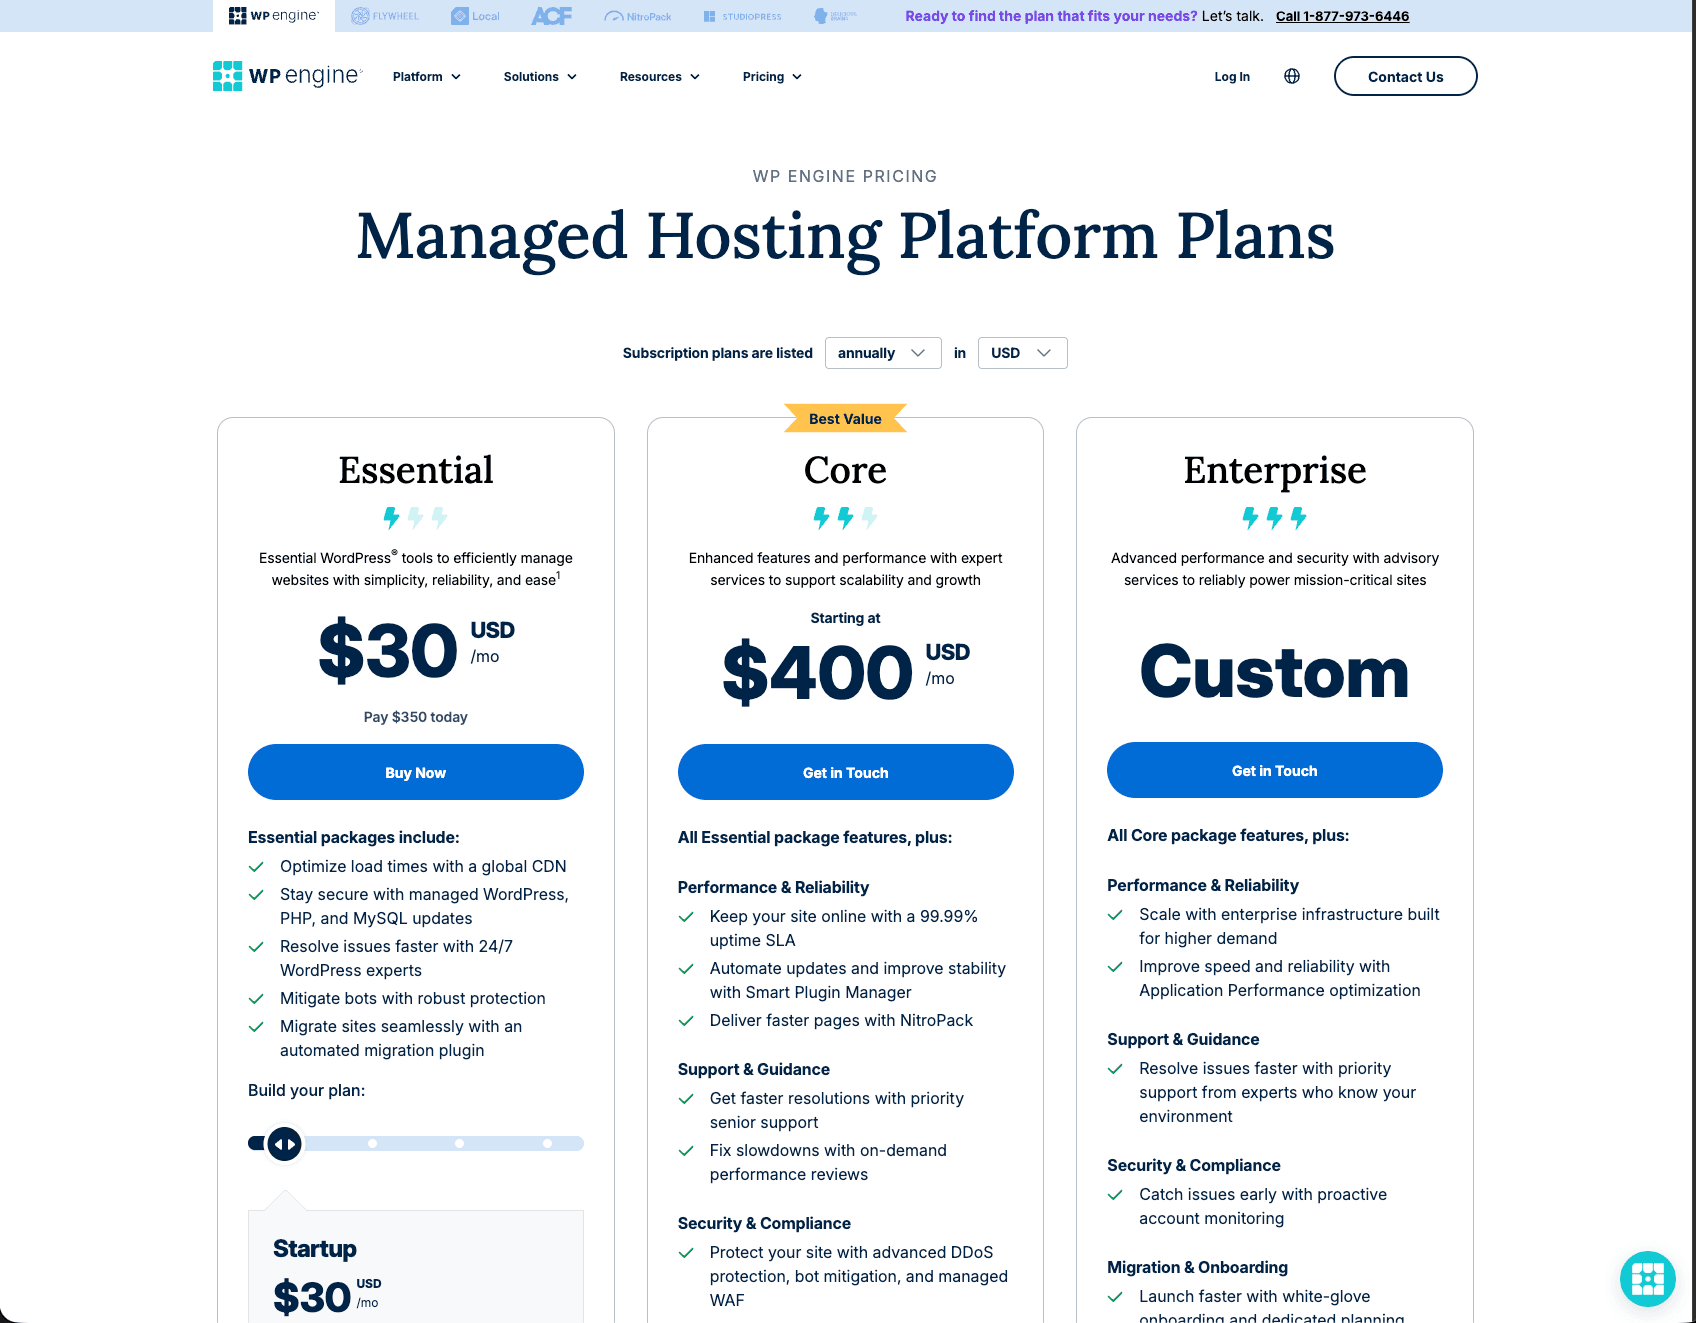Image resolution: width=1696 pixels, height=1323 pixels.
Task: Click the WP Engine main logo
Action: pyautogui.click(x=287, y=76)
